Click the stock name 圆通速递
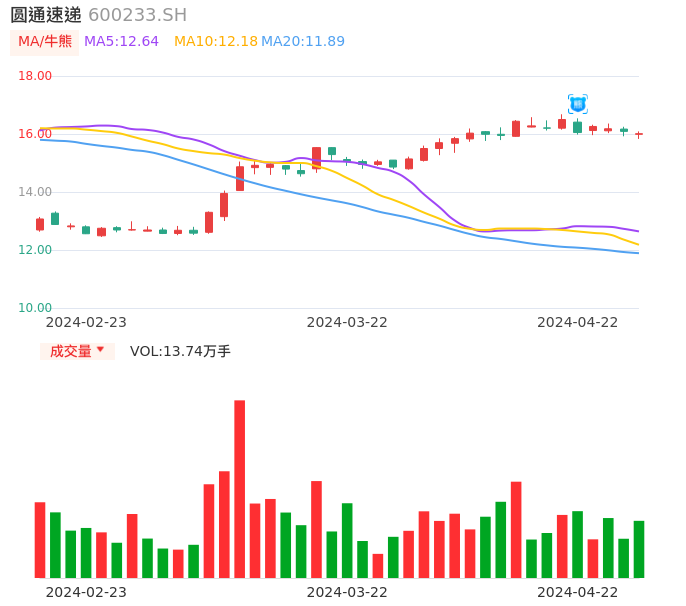 pos(45,15)
